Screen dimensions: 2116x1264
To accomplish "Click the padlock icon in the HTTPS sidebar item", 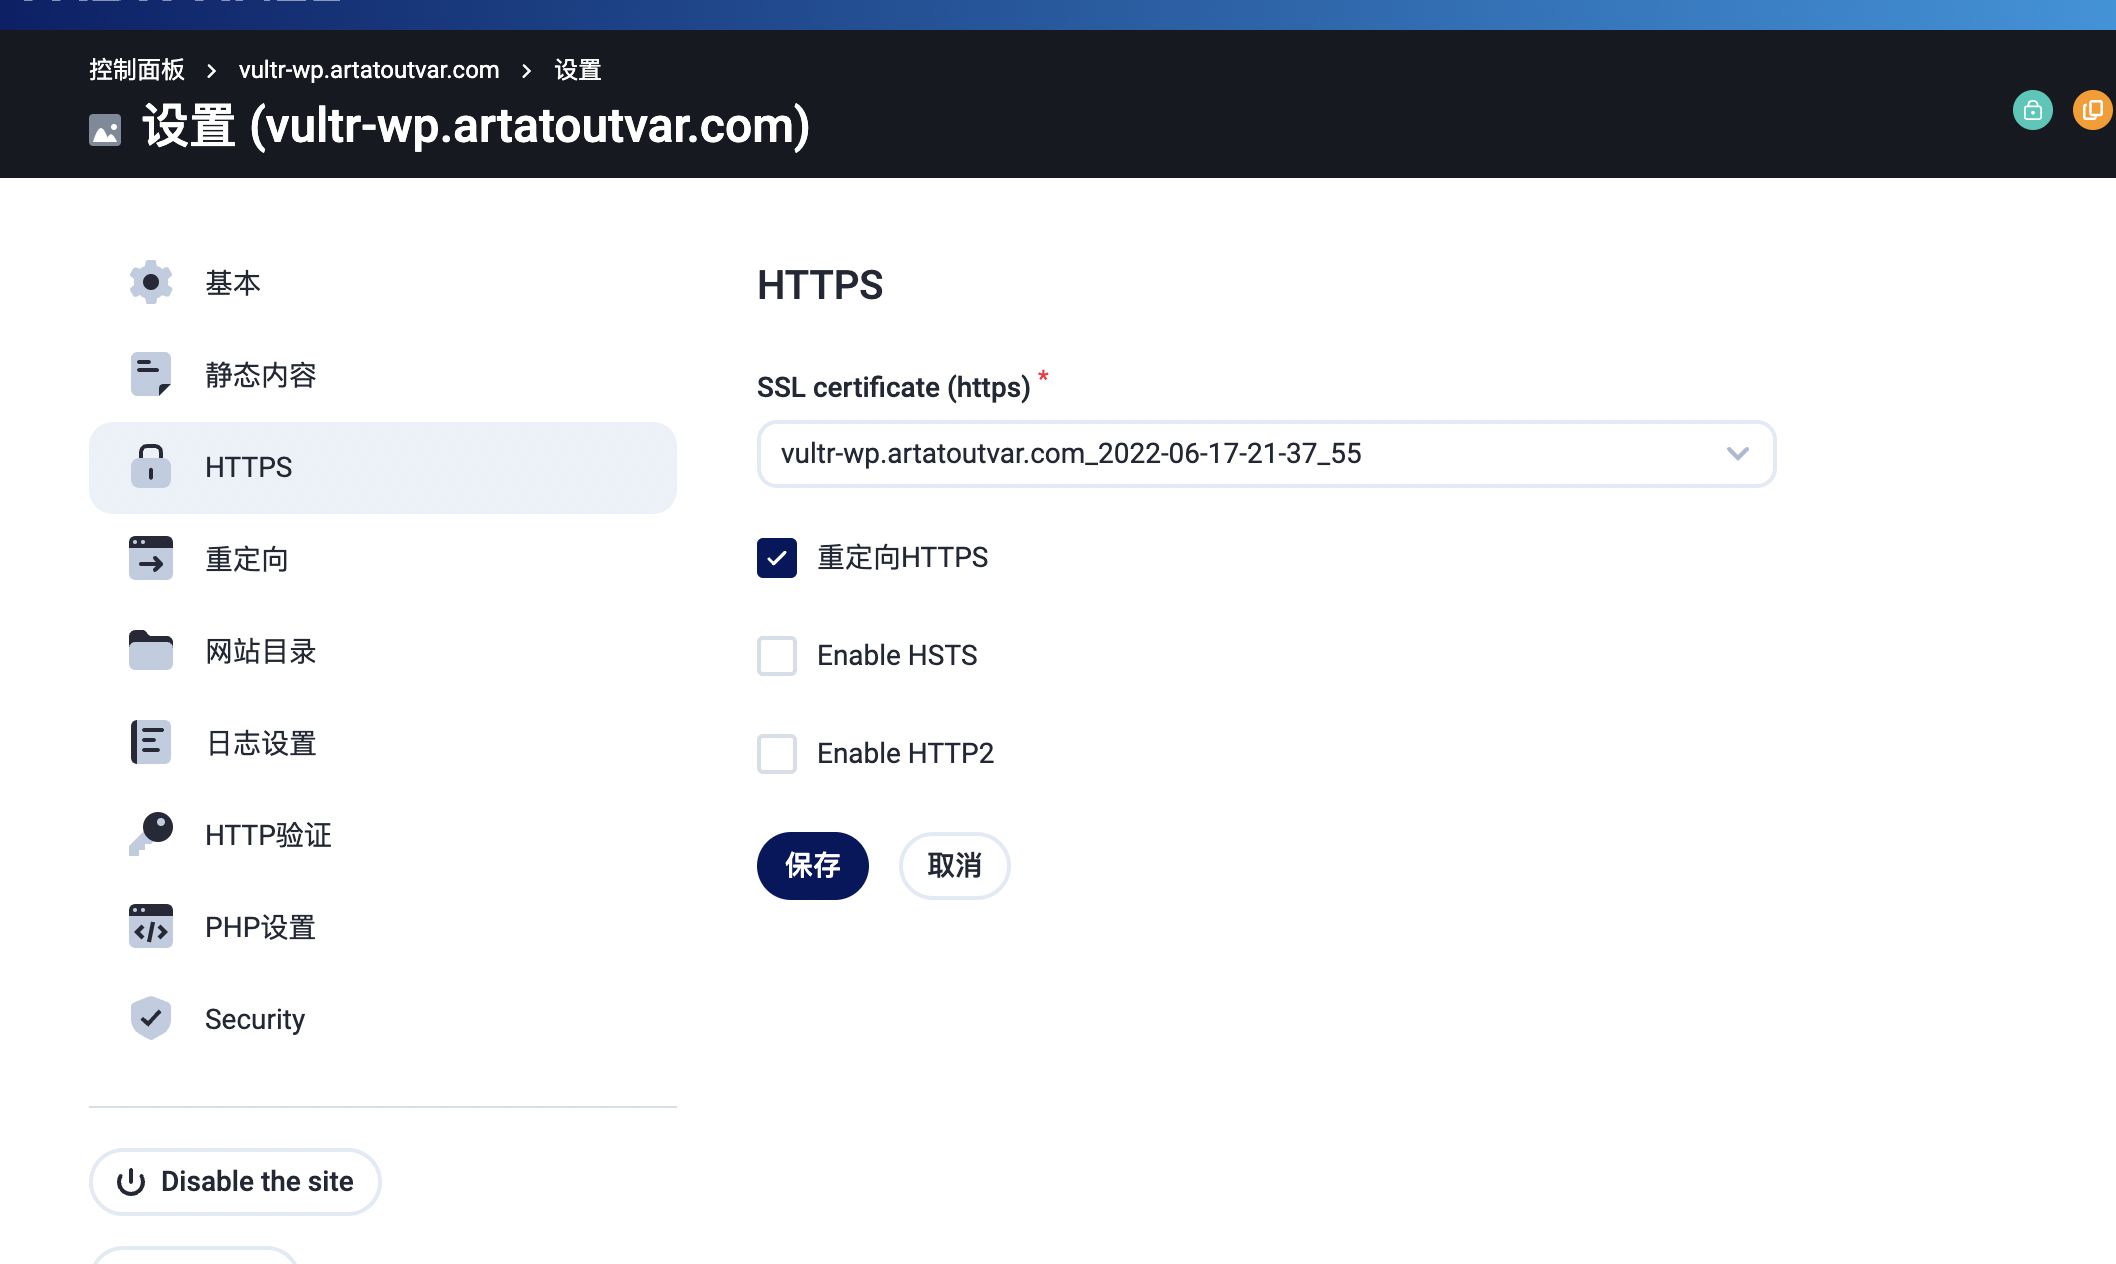I will tap(151, 466).
